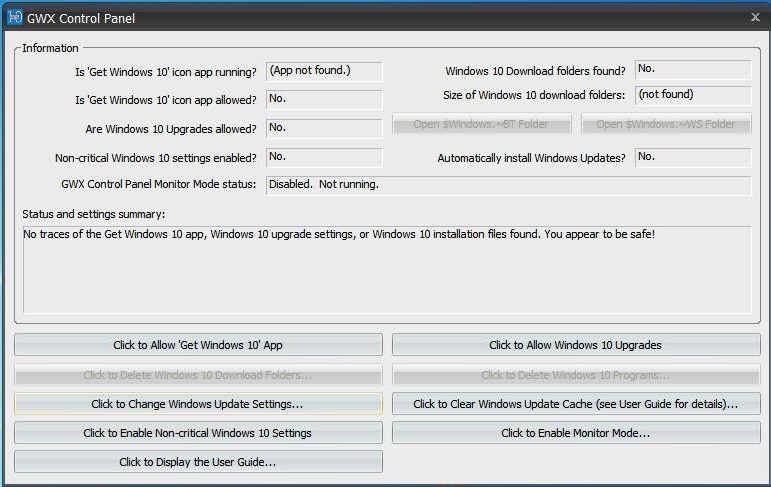The height and width of the screenshot is (487, 771).
Task: Click to Change Windows Update Settings
Action: (x=198, y=404)
